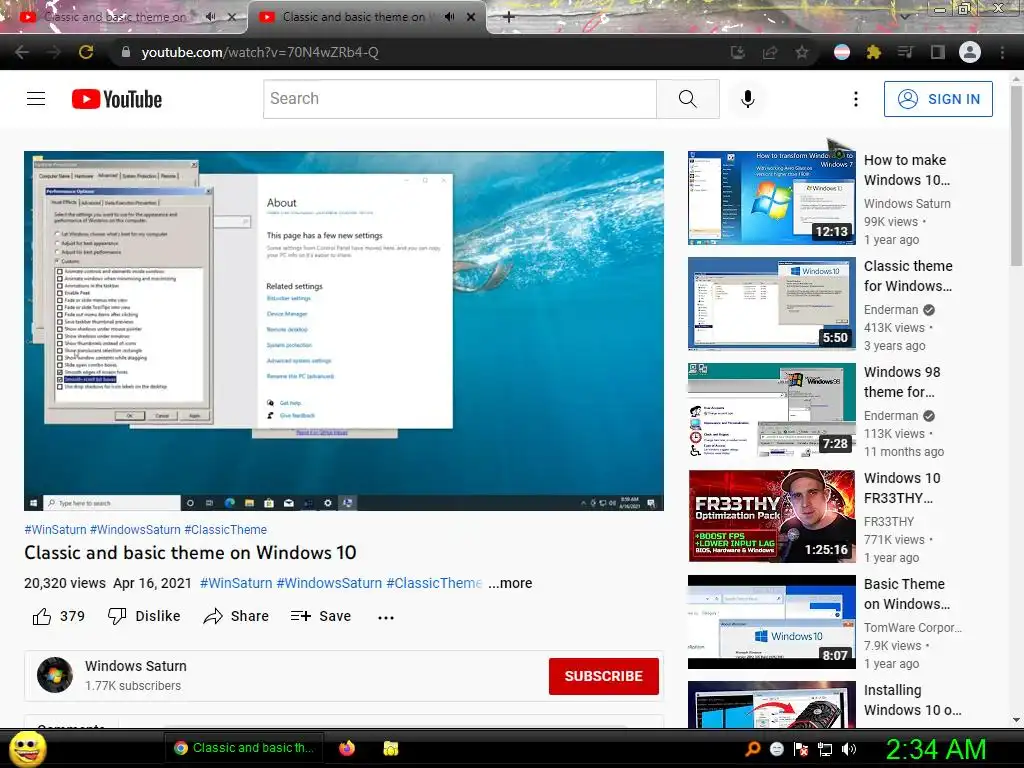Open the extensions puzzle icon
Viewport: 1024px width, 768px height.
873,52
